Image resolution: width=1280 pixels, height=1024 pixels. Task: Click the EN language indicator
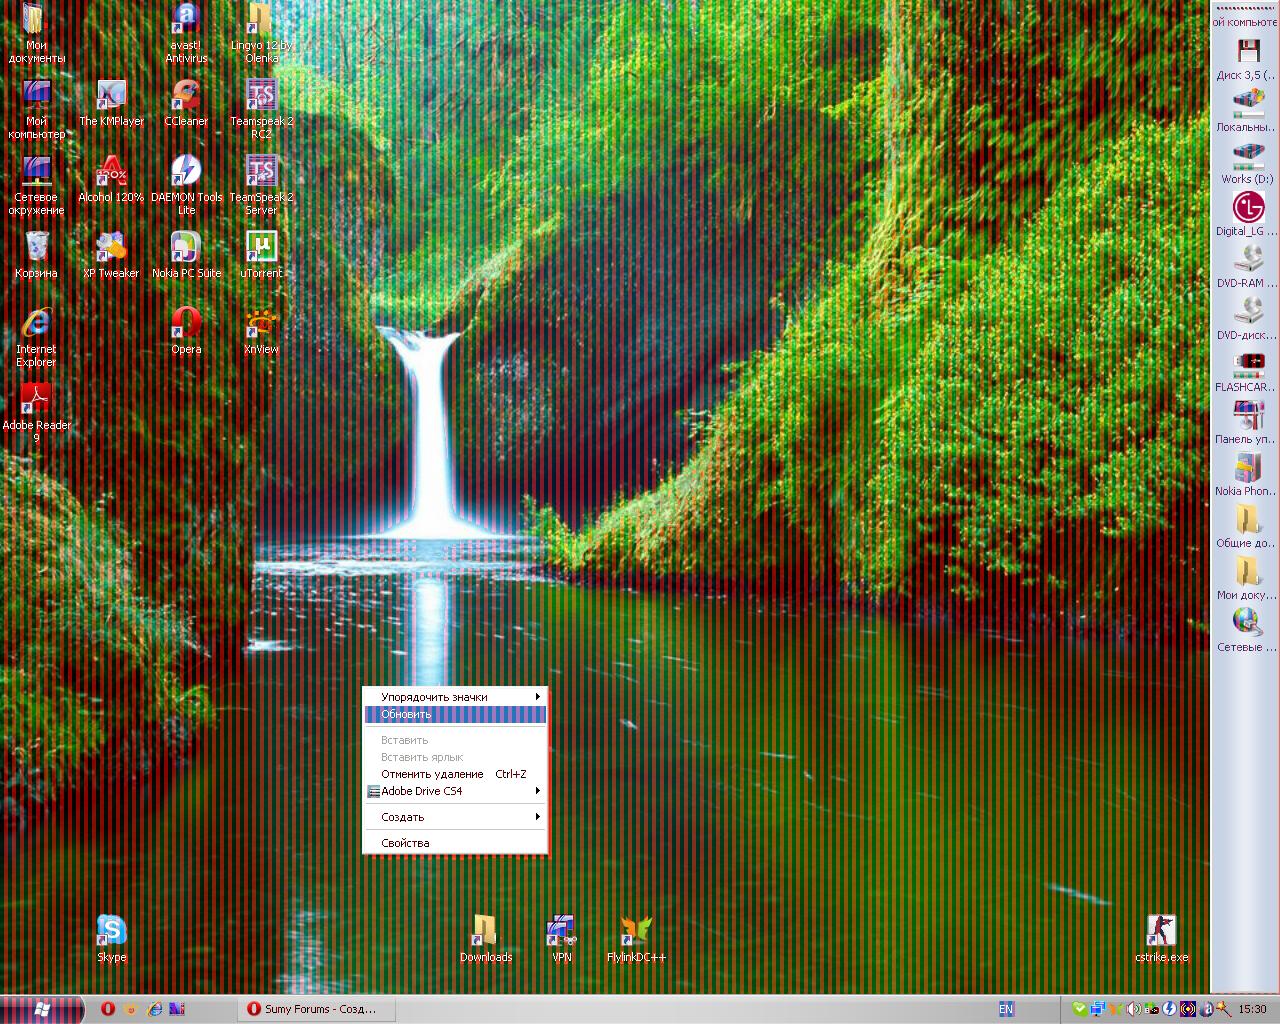(x=1006, y=1009)
